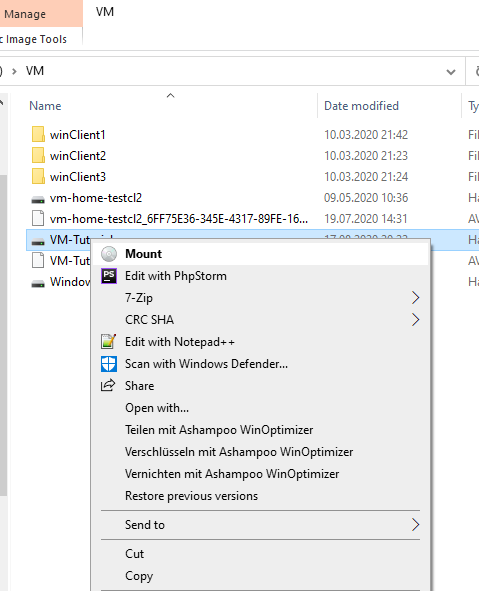The image size is (479, 591).
Task: Click the Windows Defender shield icon
Action: click(x=109, y=364)
